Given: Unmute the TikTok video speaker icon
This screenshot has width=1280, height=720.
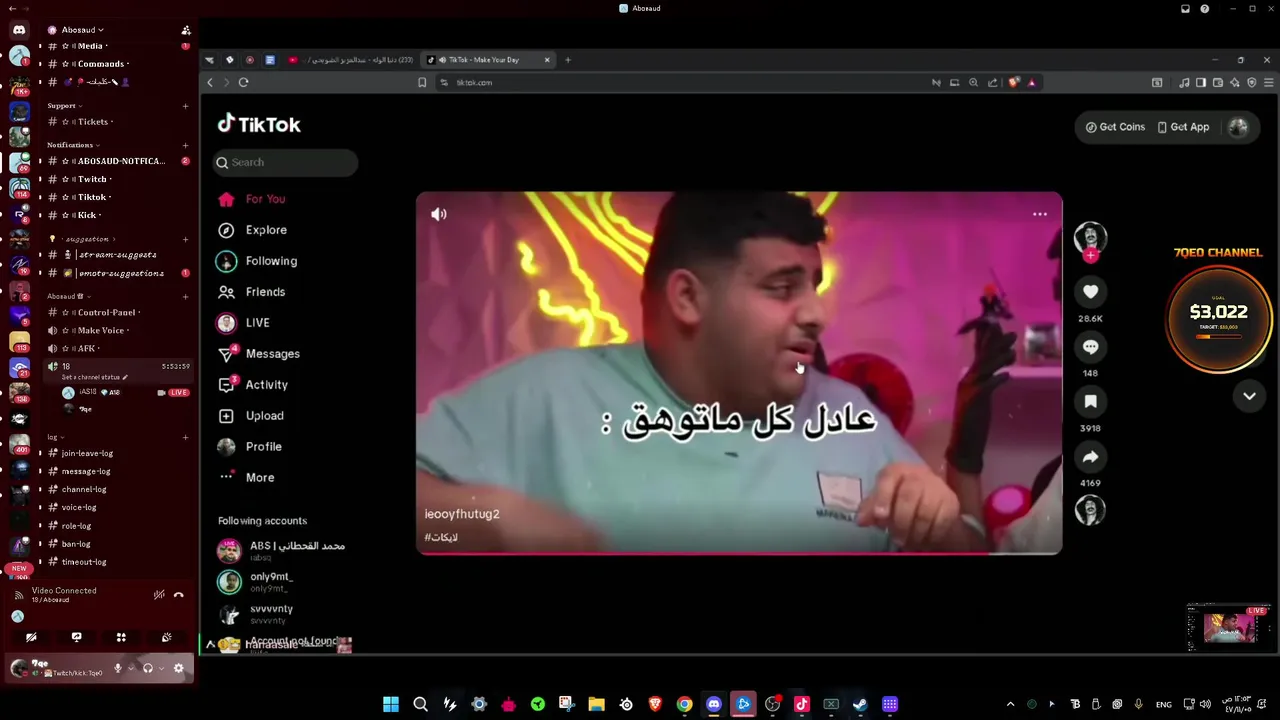Looking at the screenshot, I should click(x=439, y=214).
